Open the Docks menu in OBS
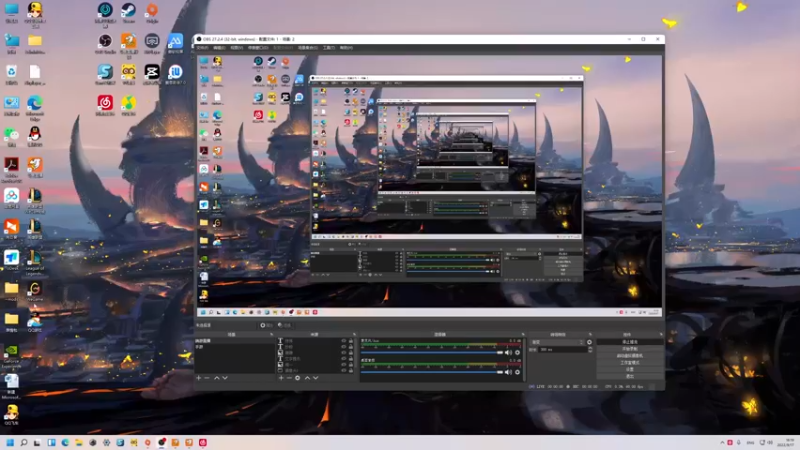Image resolution: width=800 pixels, height=450 pixels. pyautogui.click(x=258, y=48)
